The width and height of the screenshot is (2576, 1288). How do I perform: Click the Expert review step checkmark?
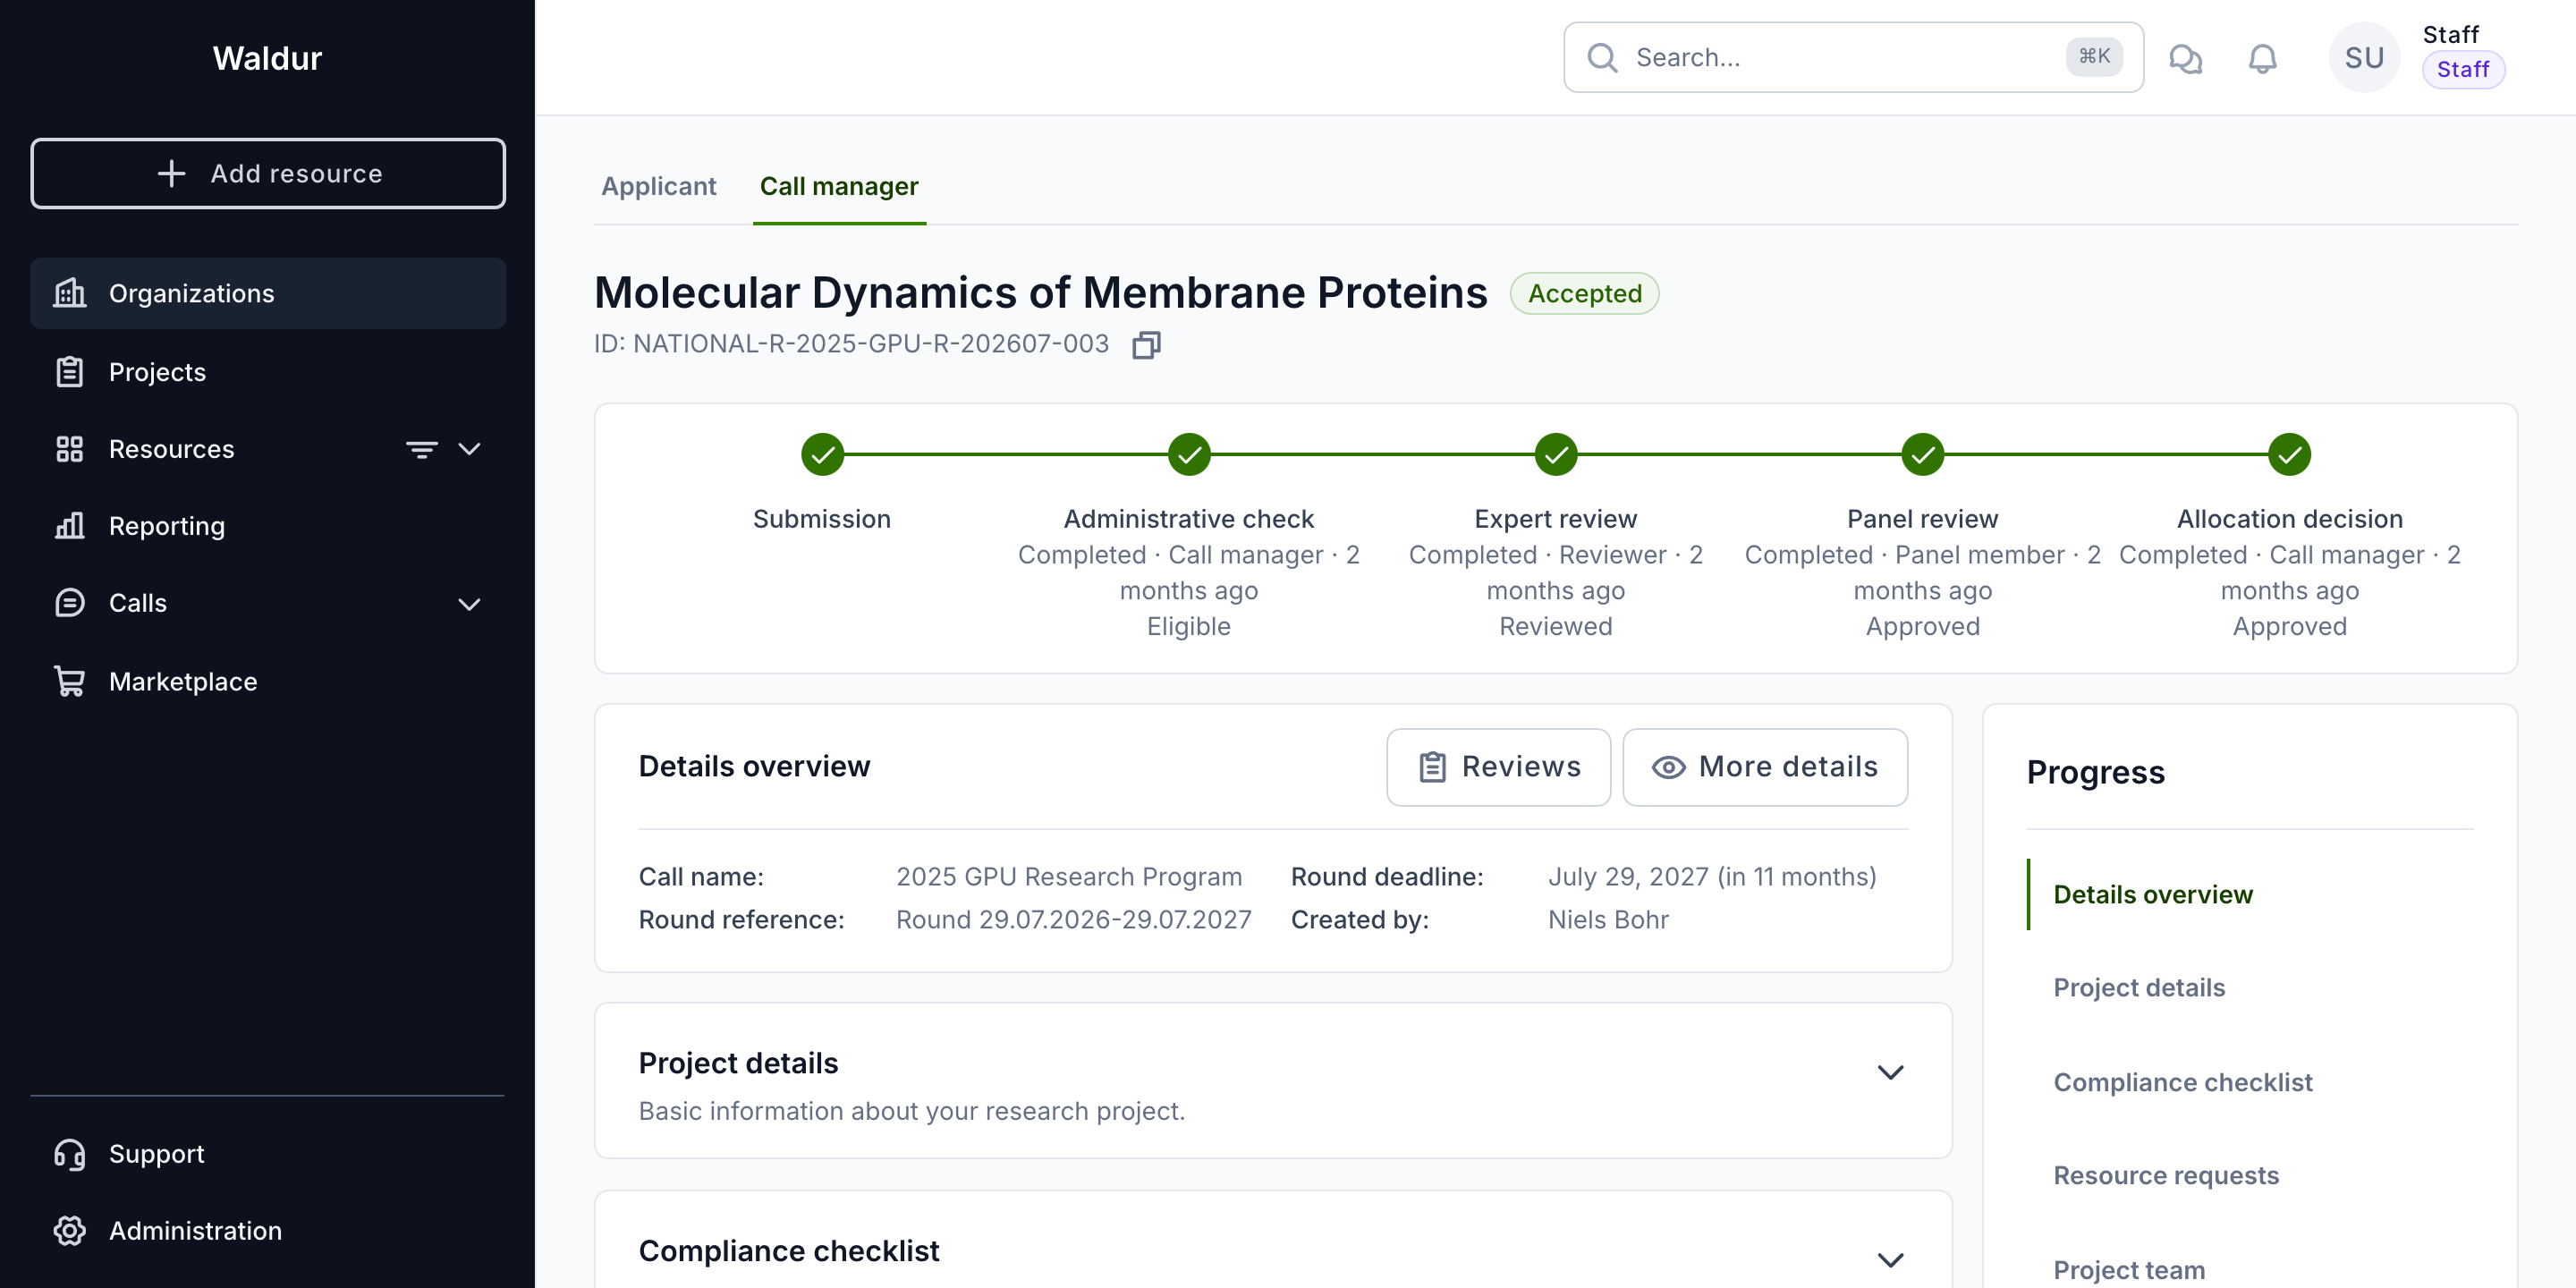coord(1556,455)
